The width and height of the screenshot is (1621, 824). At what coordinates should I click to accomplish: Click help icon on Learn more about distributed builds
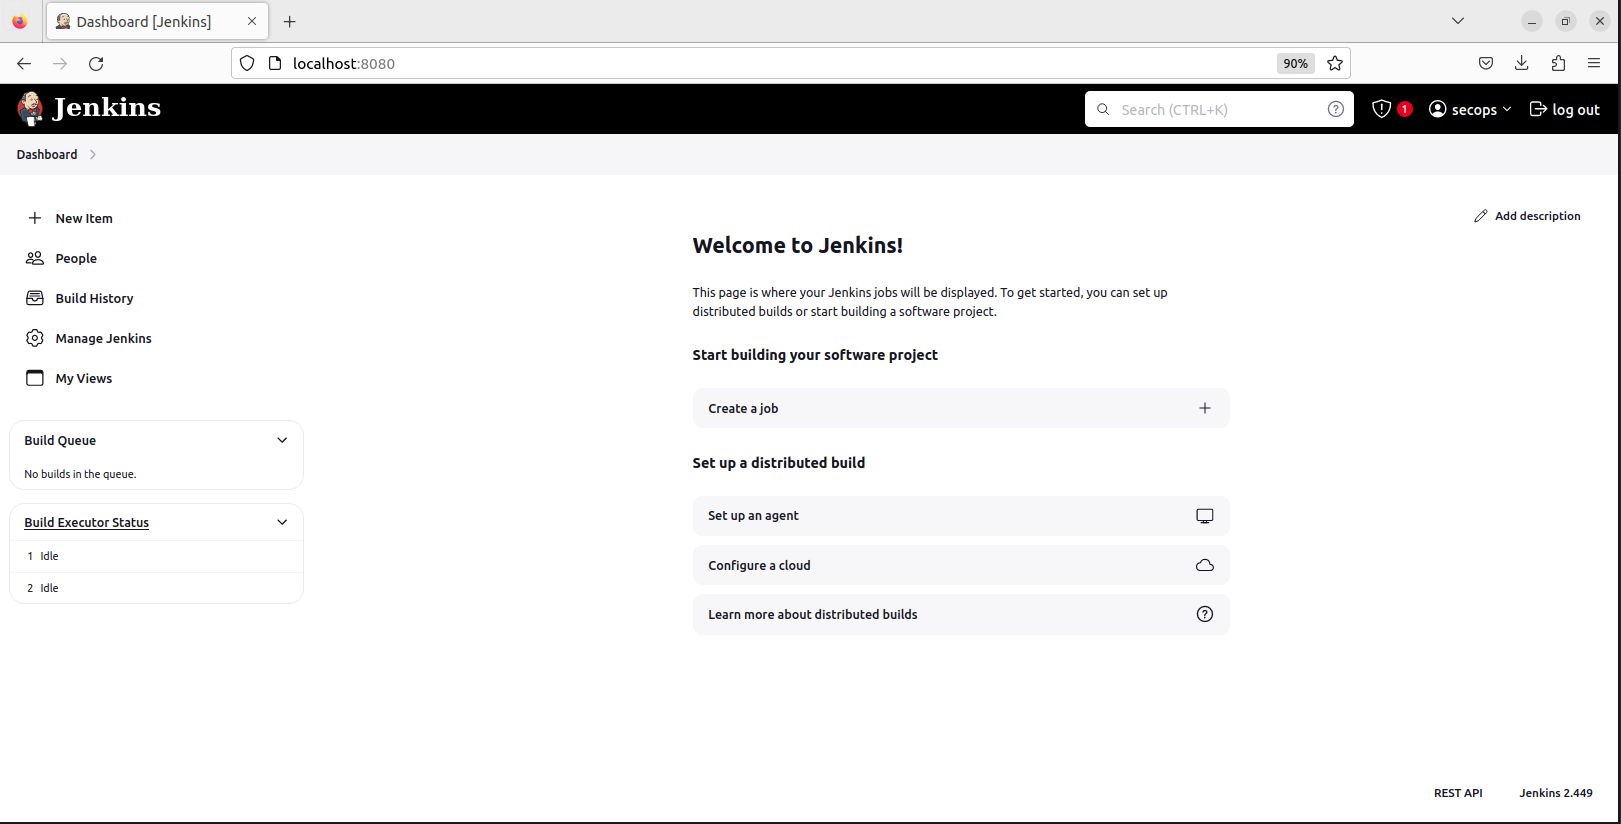point(1205,614)
